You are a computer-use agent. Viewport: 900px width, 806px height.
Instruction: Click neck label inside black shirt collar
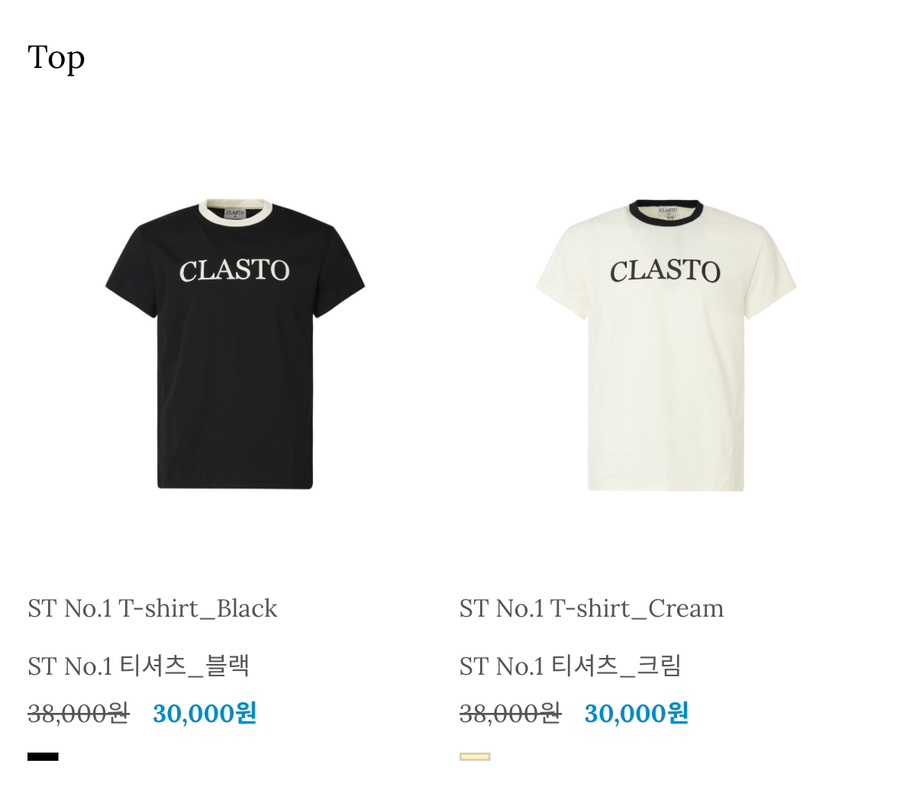(x=235, y=214)
